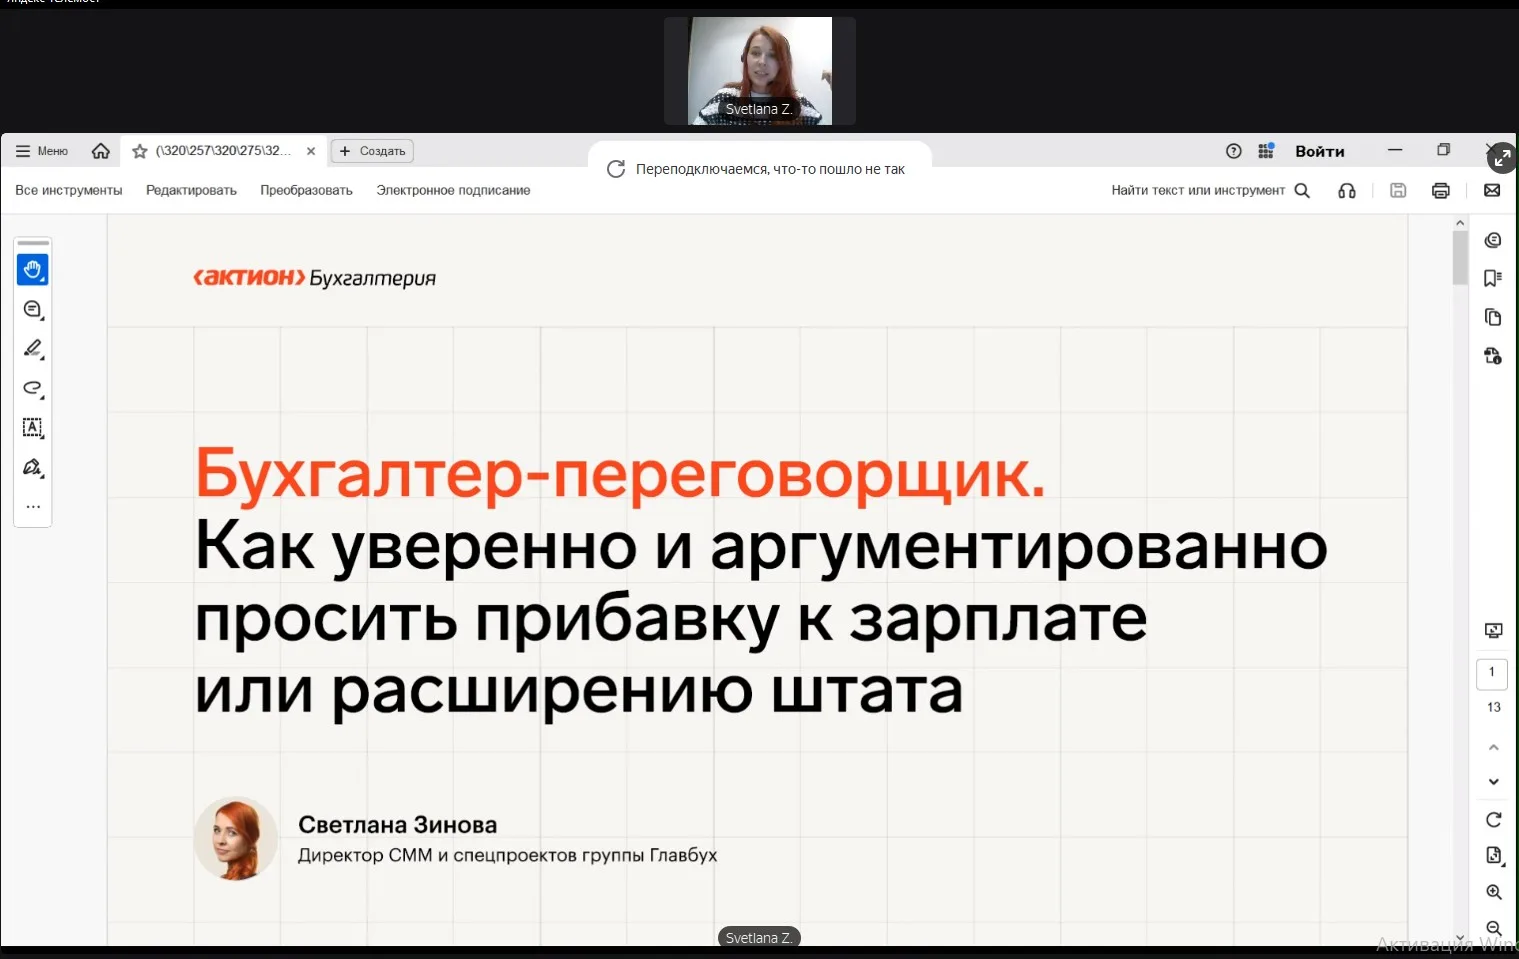Select the Add text box tool
The width and height of the screenshot is (1519, 959).
(33, 428)
